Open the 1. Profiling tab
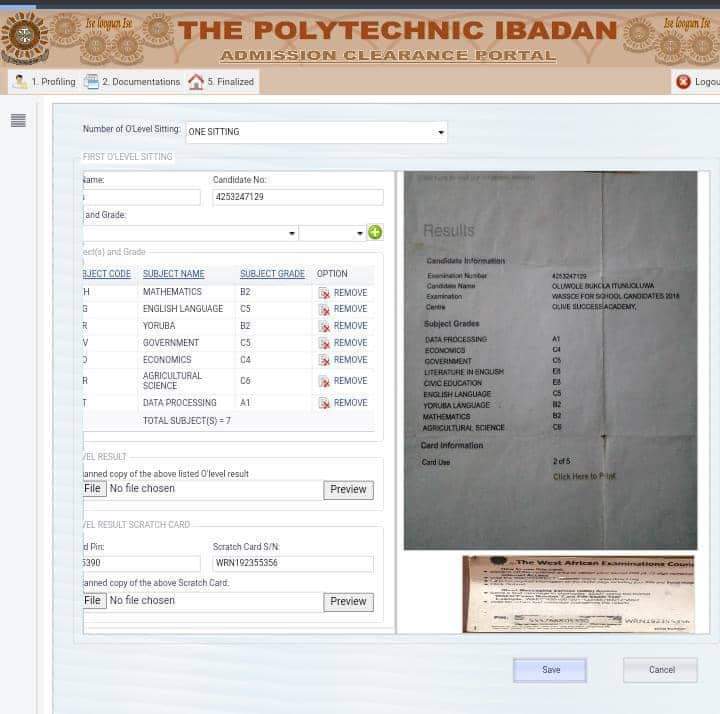 (45, 82)
